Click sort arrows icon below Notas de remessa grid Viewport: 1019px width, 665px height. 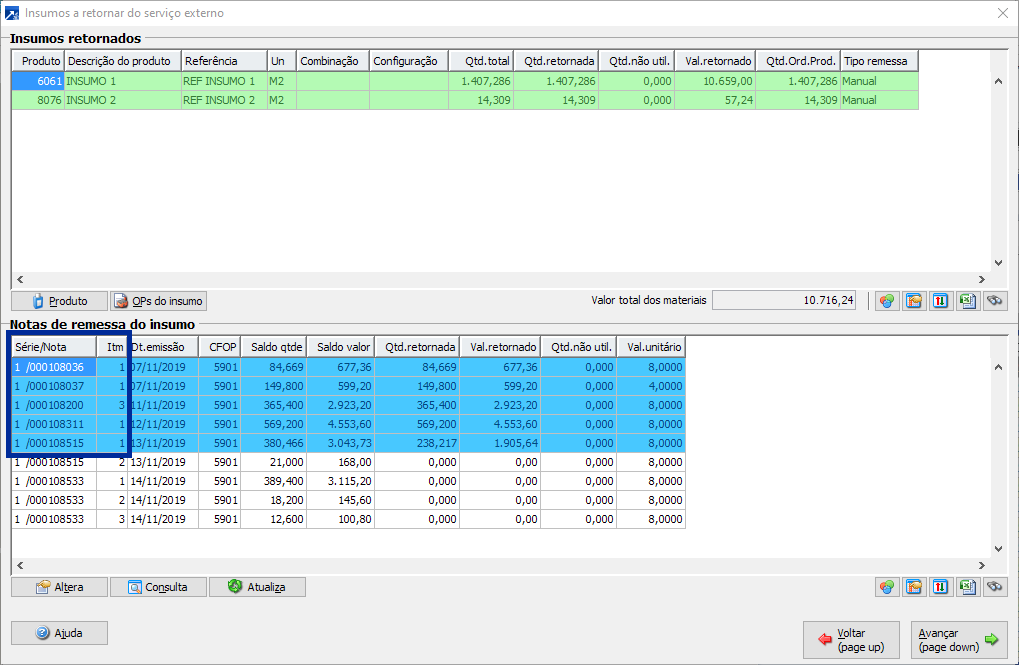[940, 587]
